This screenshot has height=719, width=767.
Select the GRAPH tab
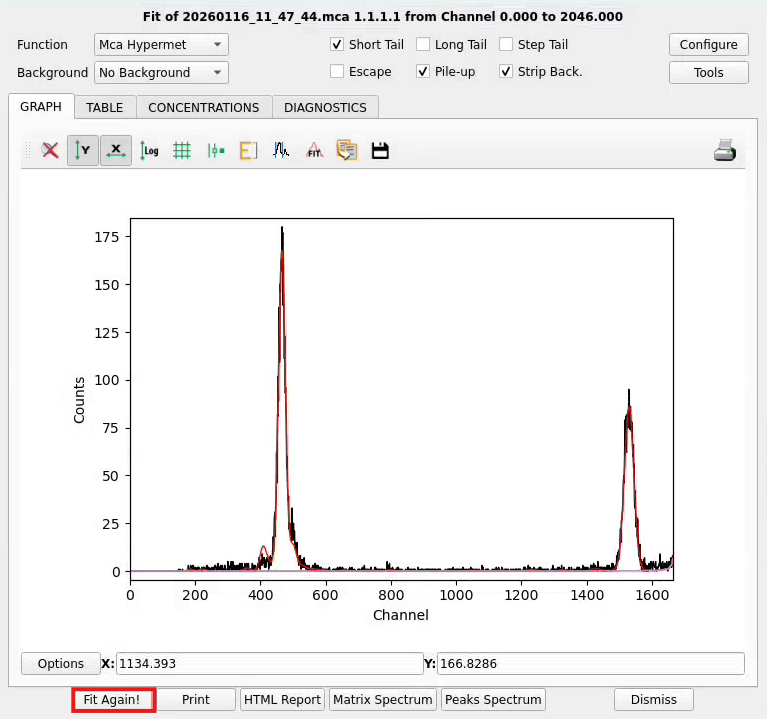pyautogui.click(x=41, y=107)
